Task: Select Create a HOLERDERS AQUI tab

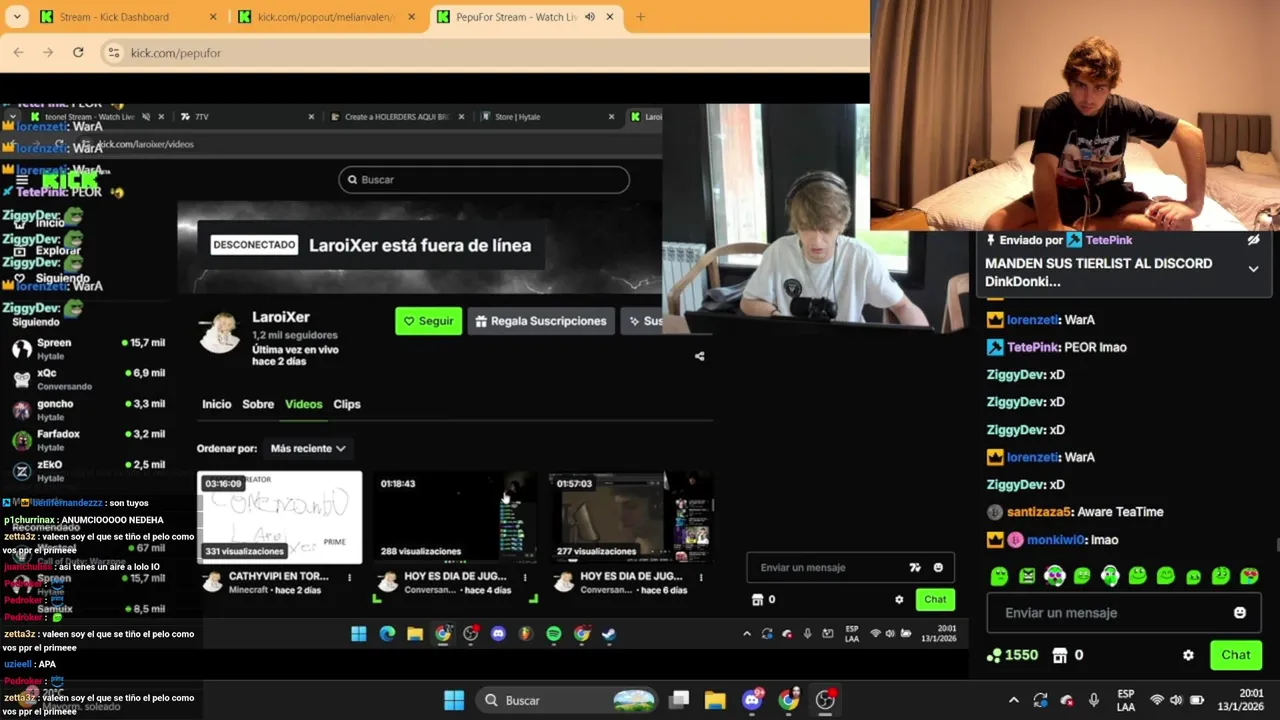Action: click(x=397, y=116)
